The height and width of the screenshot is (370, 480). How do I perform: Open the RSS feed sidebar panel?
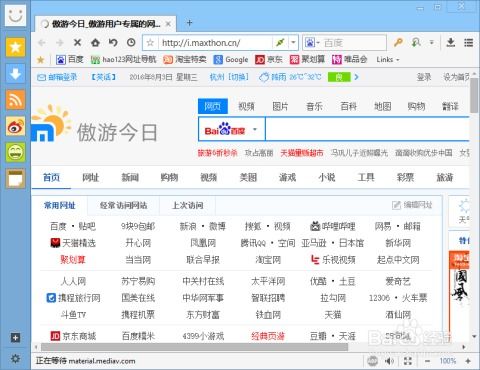click(x=15, y=100)
